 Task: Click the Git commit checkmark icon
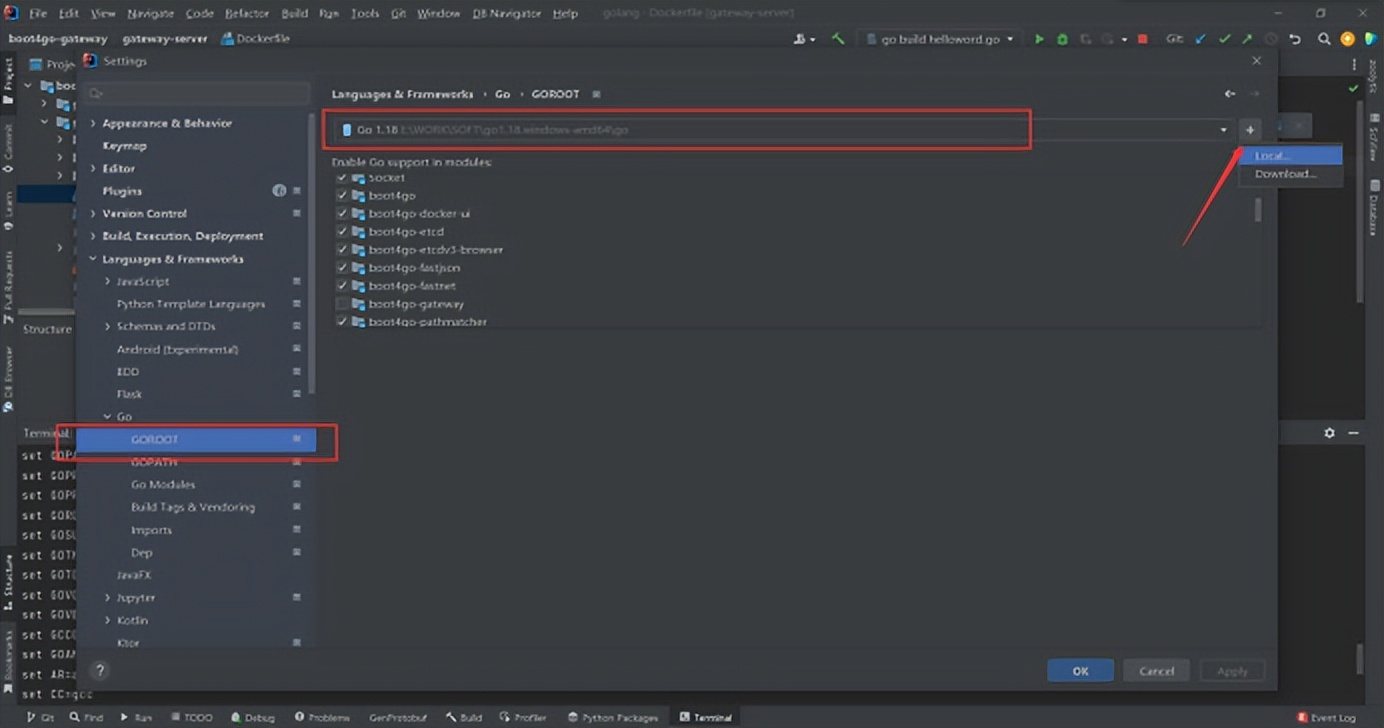pyautogui.click(x=1224, y=39)
